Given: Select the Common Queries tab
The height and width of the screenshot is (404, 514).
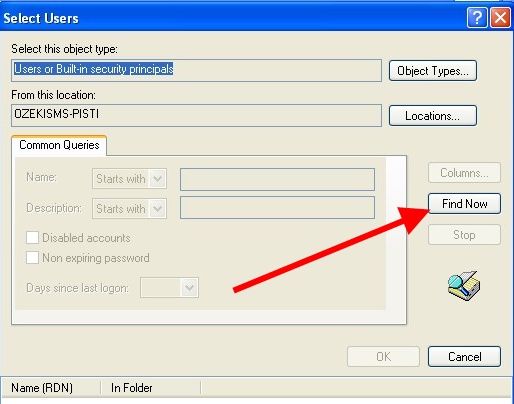Looking at the screenshot, I should [x=59, y=145].
